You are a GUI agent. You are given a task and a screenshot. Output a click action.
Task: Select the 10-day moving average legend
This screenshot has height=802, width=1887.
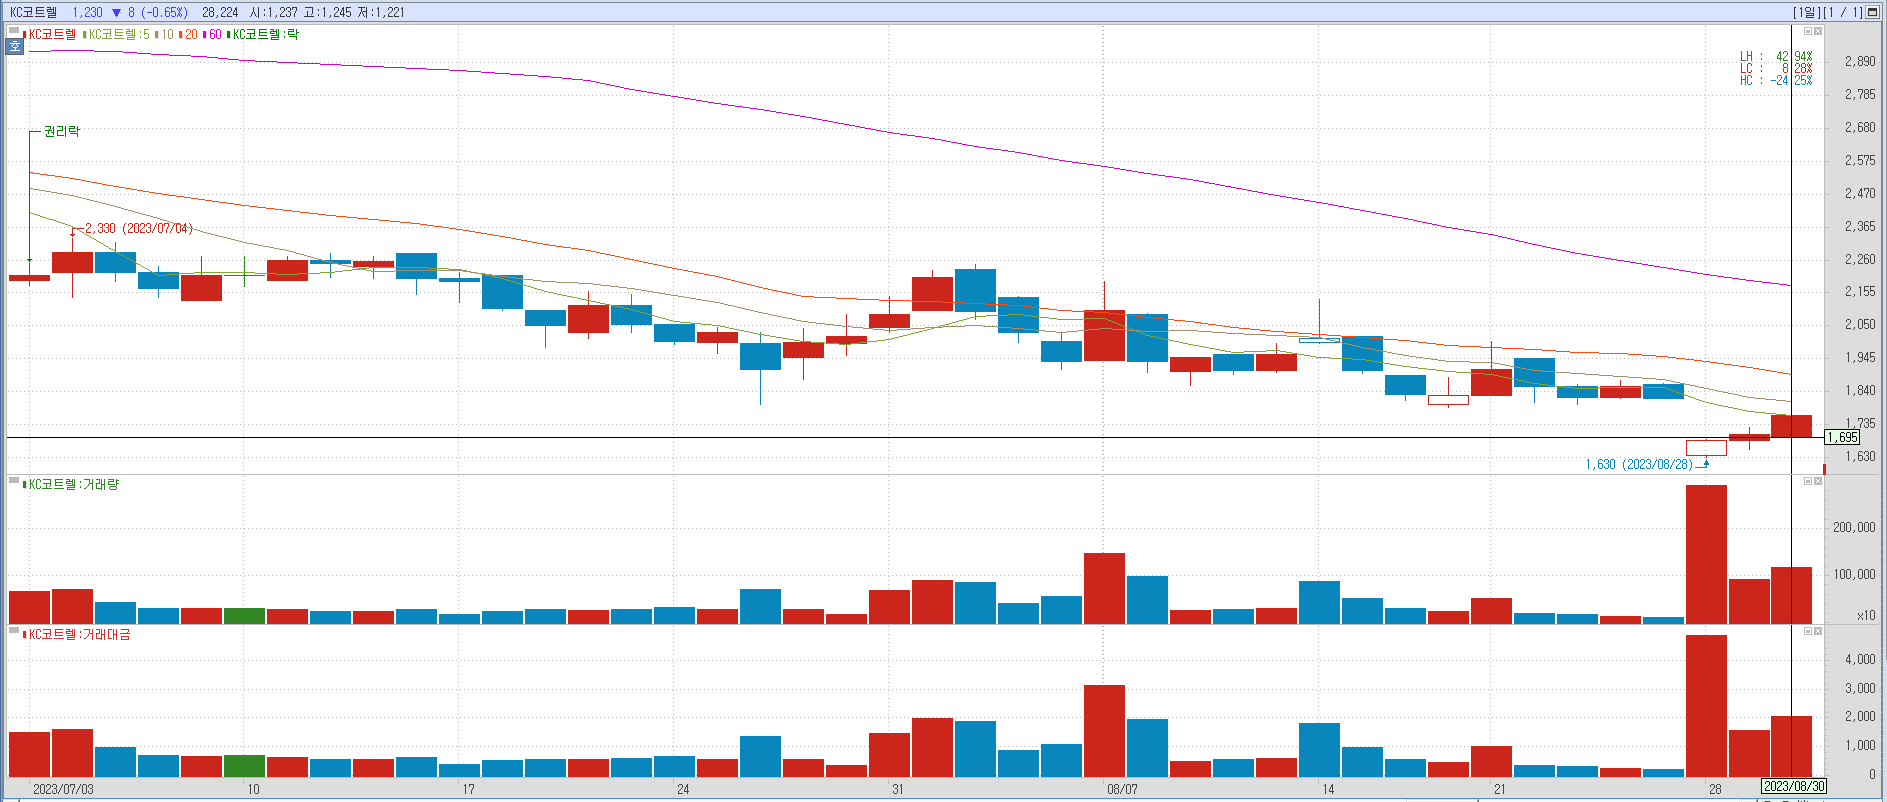[x=166, y=34]
